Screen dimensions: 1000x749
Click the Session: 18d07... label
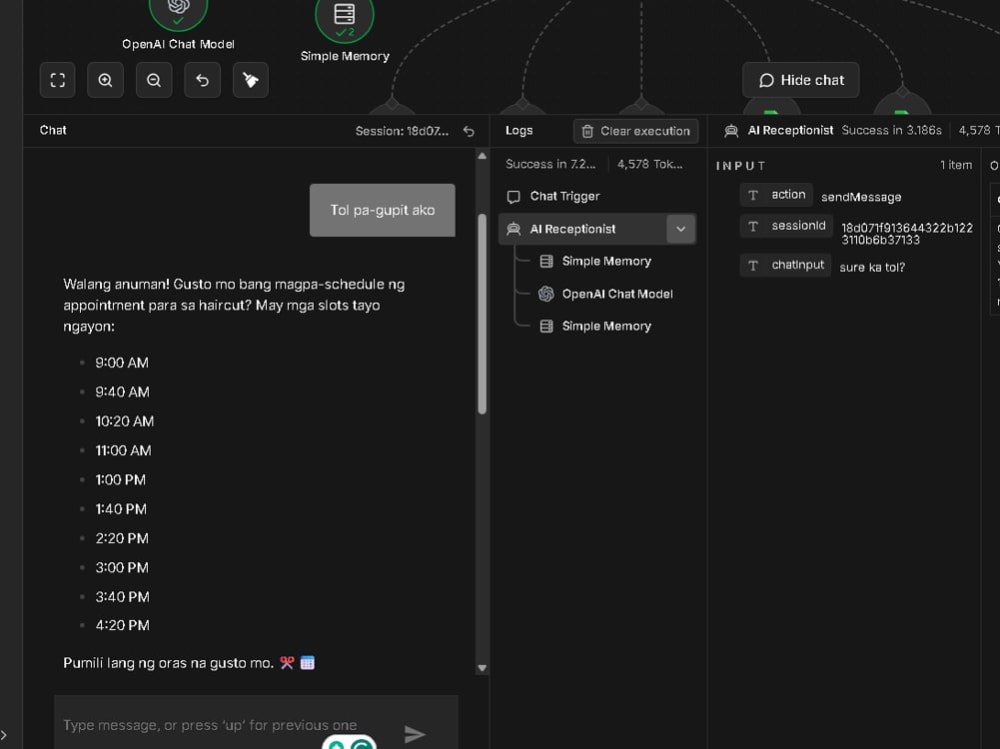click(402, 131)
